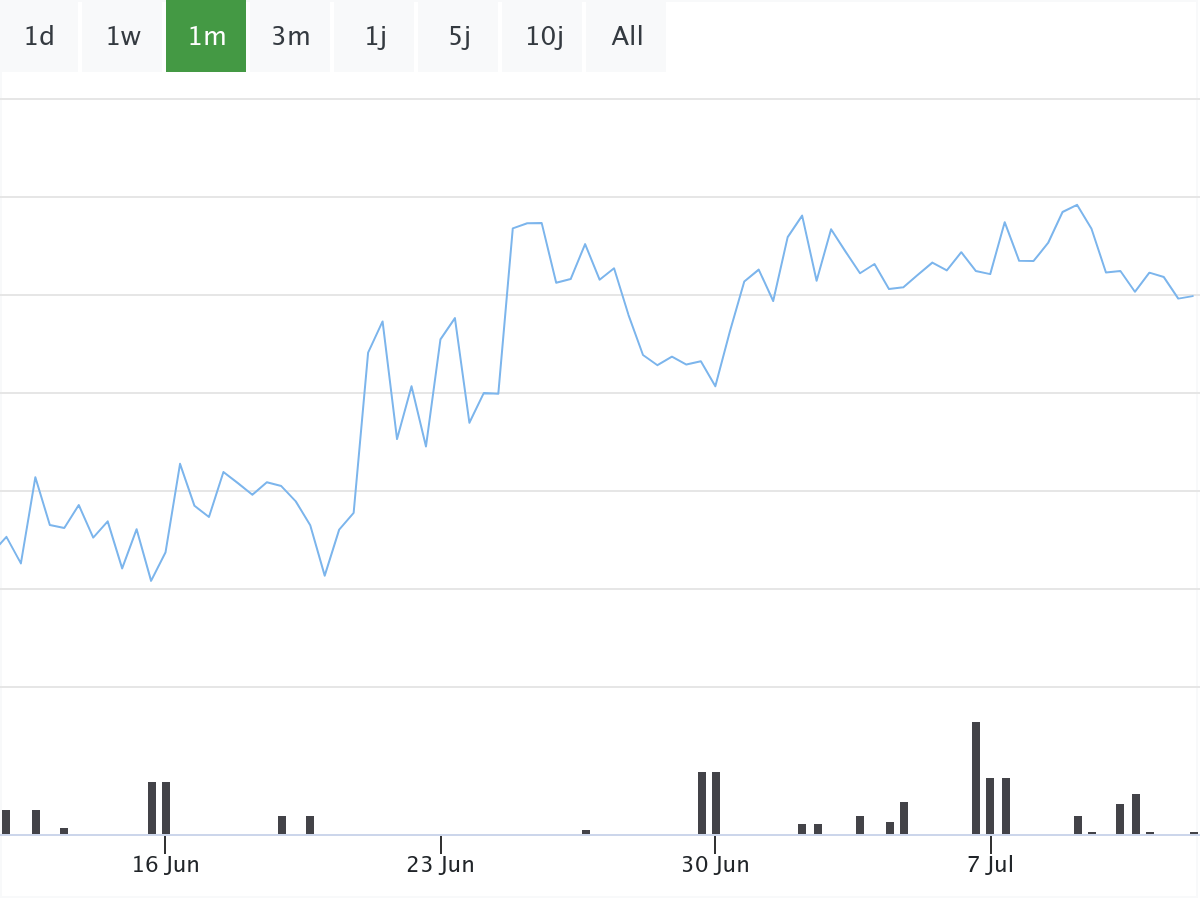The width and height of the screenshot is (1200, 900).
Task: Click the lowest point of the price line
Action: [x=151, y=580]
